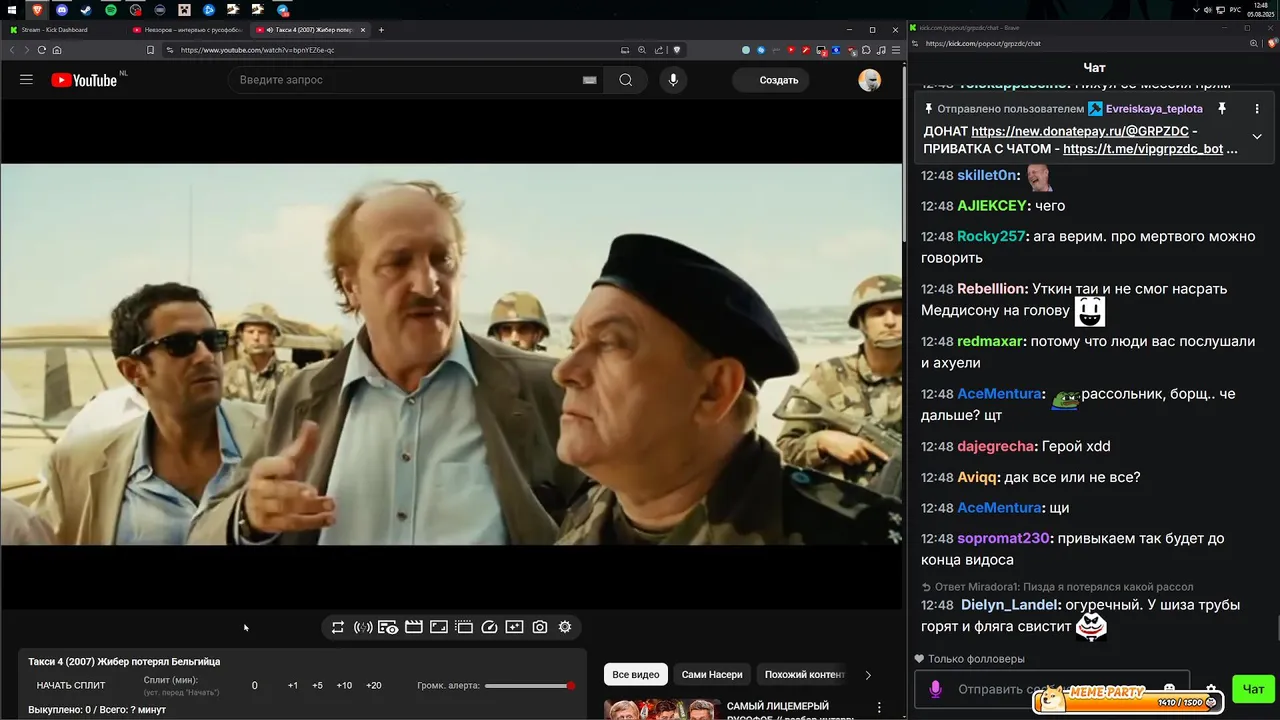Click the clapperboard icon in player toolbar
This screenshot has width=1280, height=720.
coord(413,627)
